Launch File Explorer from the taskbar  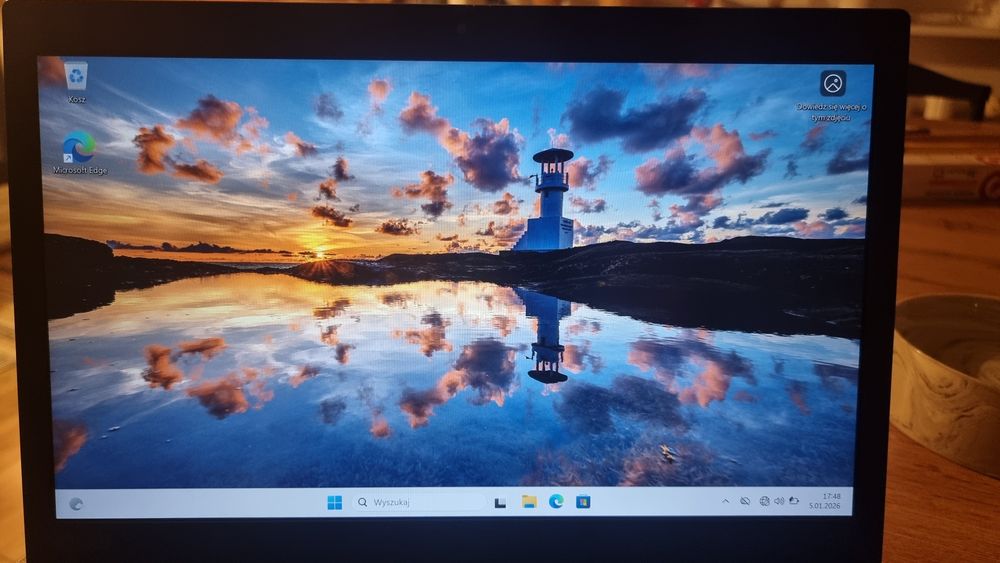(529, 502)
